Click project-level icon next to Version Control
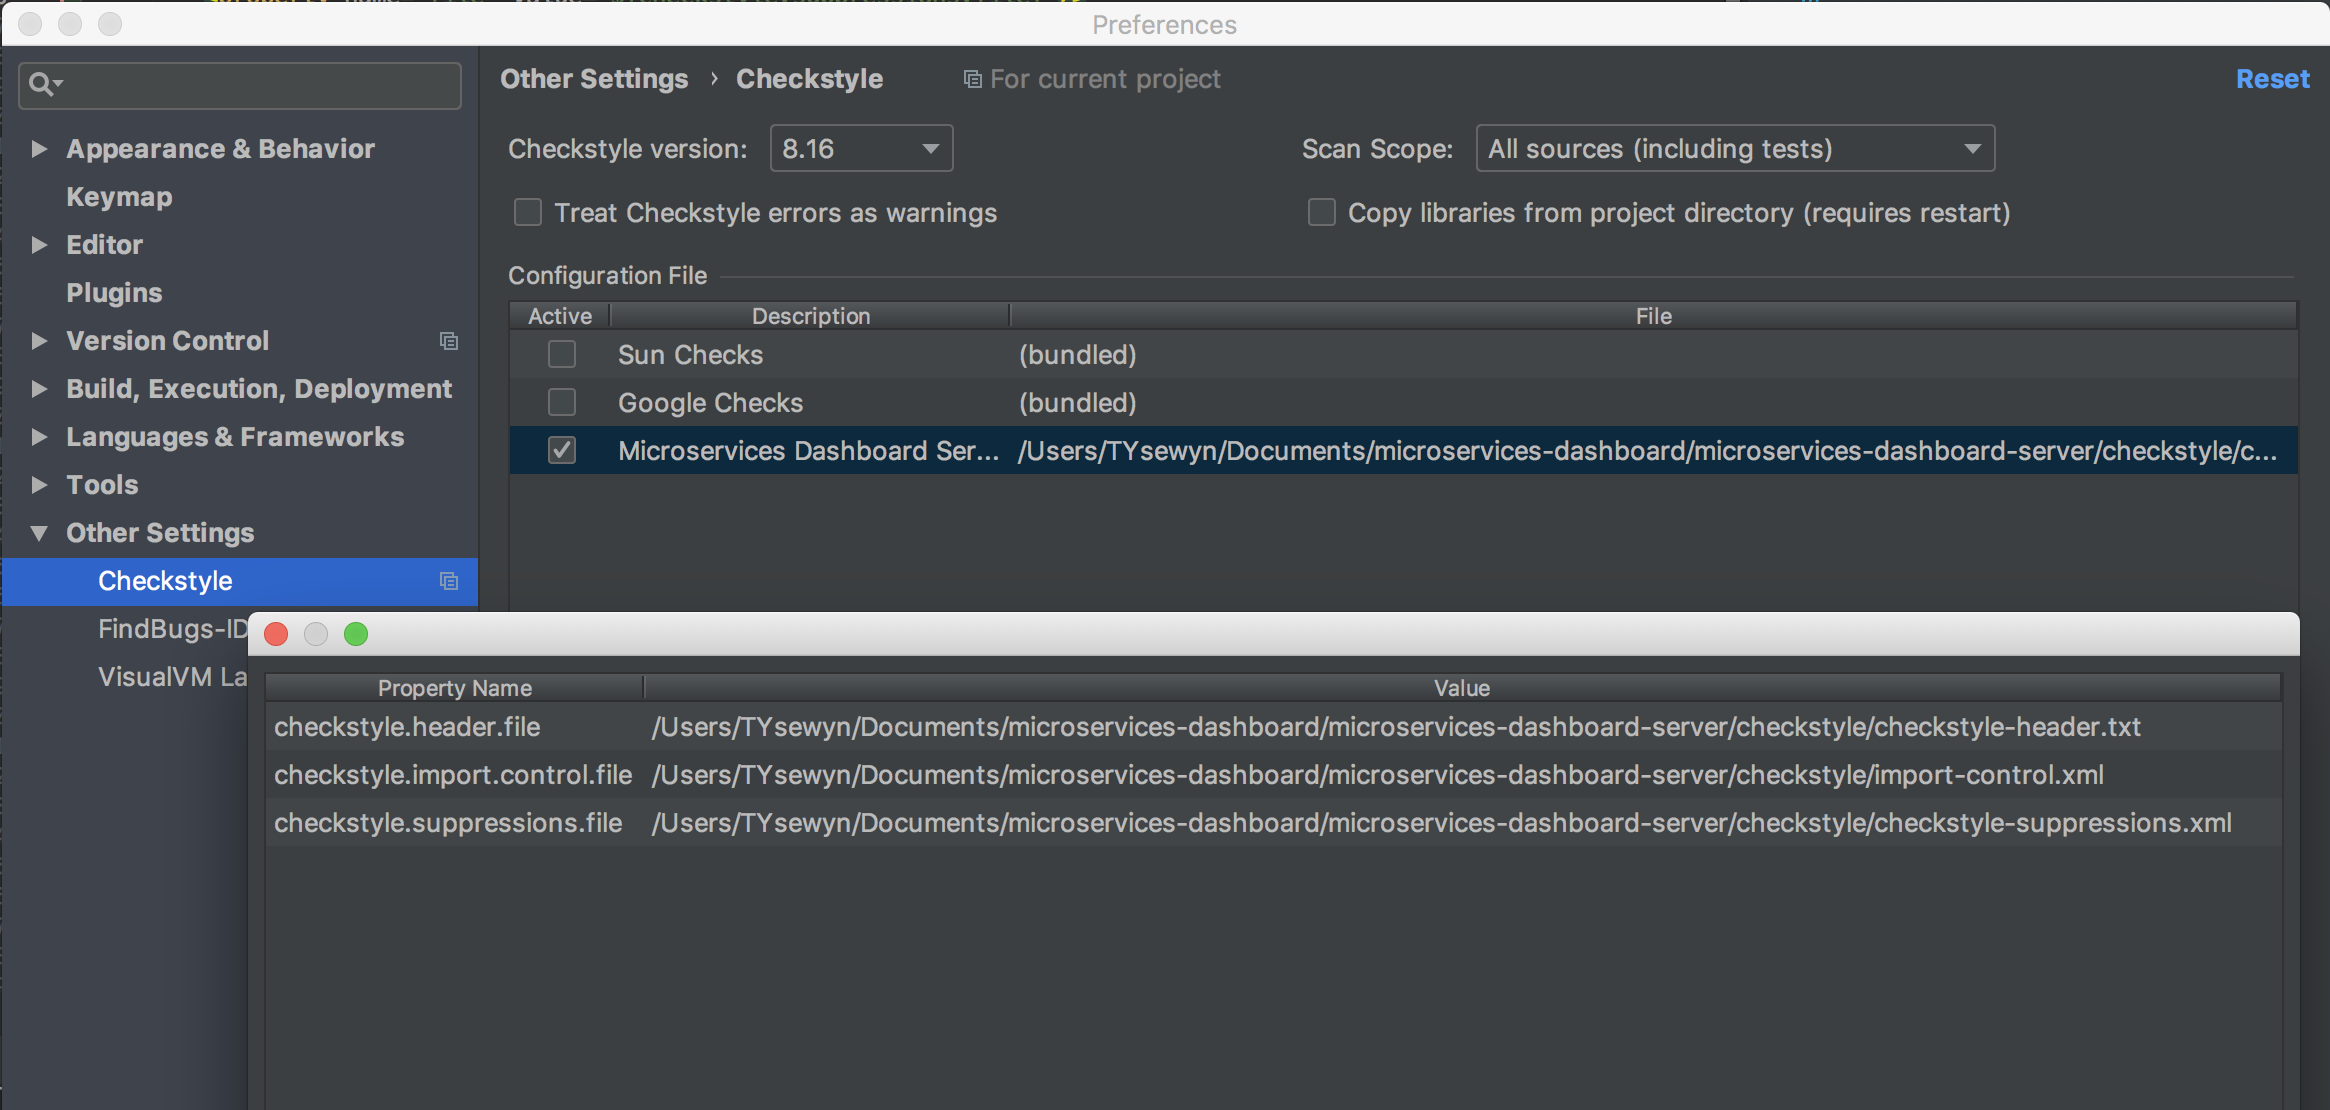The image size is (2330, 1110). point(449,342)
